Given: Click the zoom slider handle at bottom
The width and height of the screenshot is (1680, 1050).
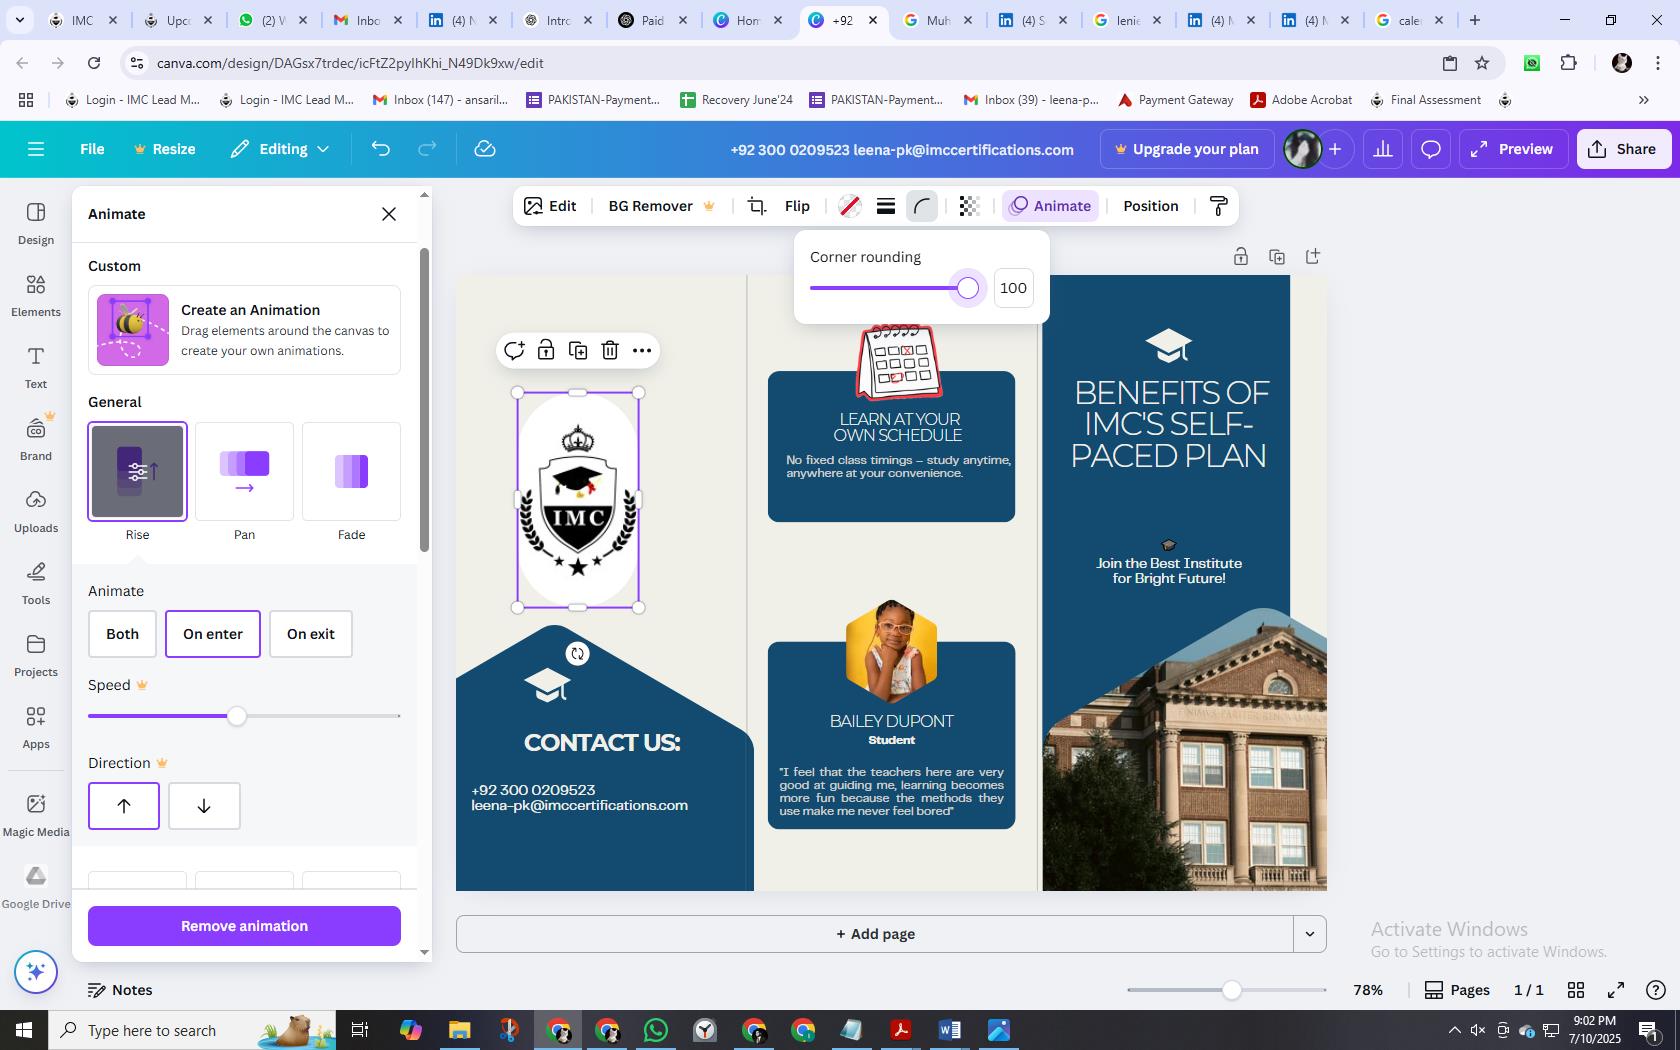Looking at the screenshot, I should (1231, 990).
